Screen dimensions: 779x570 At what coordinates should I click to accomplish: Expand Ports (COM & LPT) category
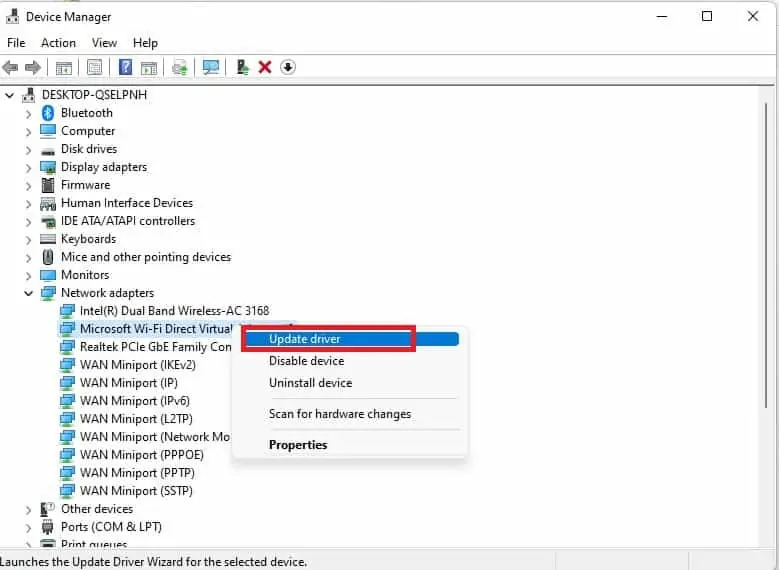click(28, 527)
